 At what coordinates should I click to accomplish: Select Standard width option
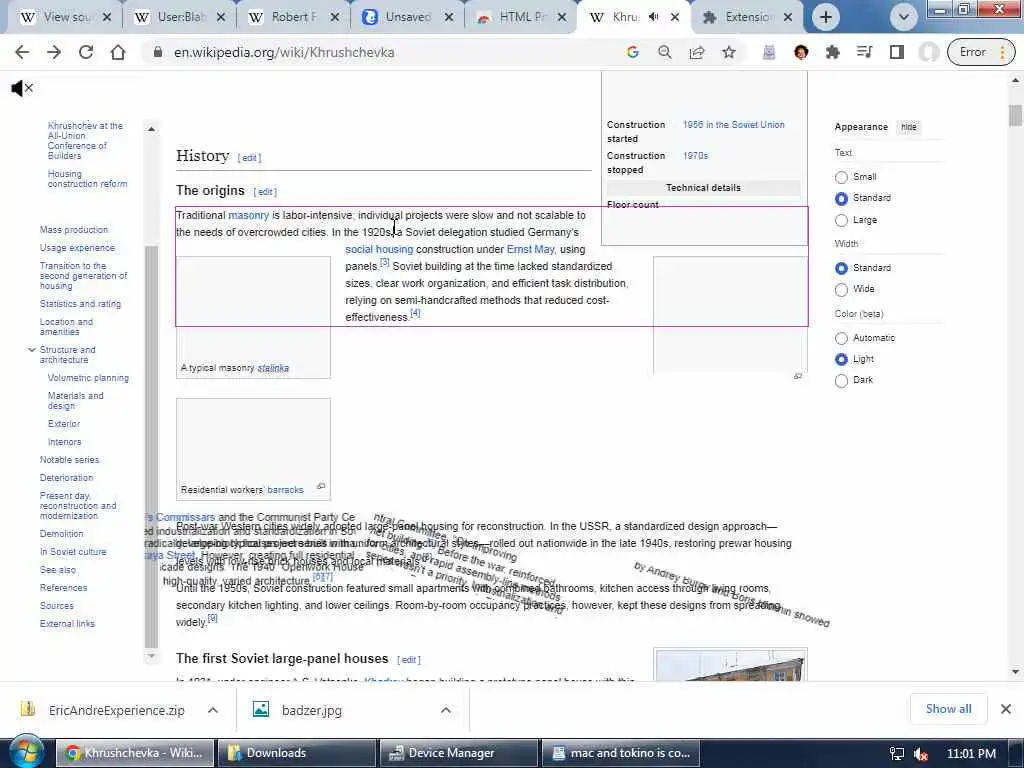[x=841, y=268]
